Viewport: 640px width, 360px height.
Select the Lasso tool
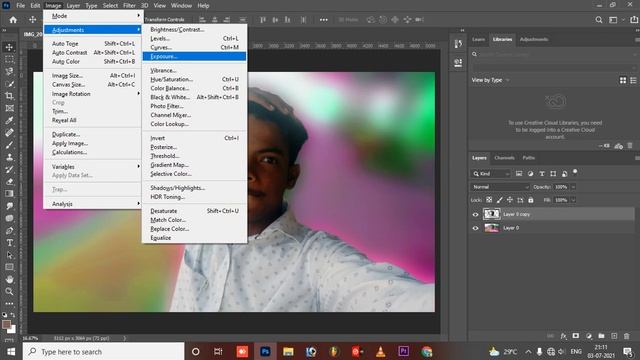coord(9,71)
